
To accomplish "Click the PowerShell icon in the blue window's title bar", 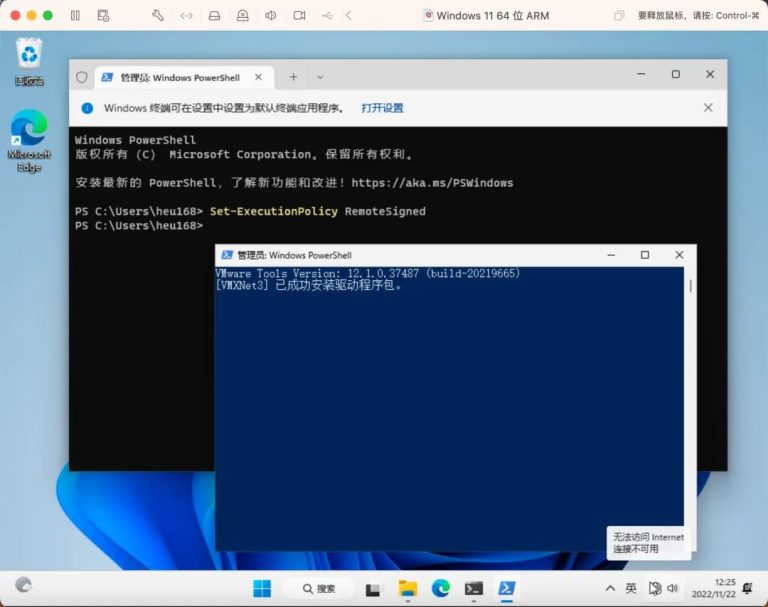I will pos(227,255).
